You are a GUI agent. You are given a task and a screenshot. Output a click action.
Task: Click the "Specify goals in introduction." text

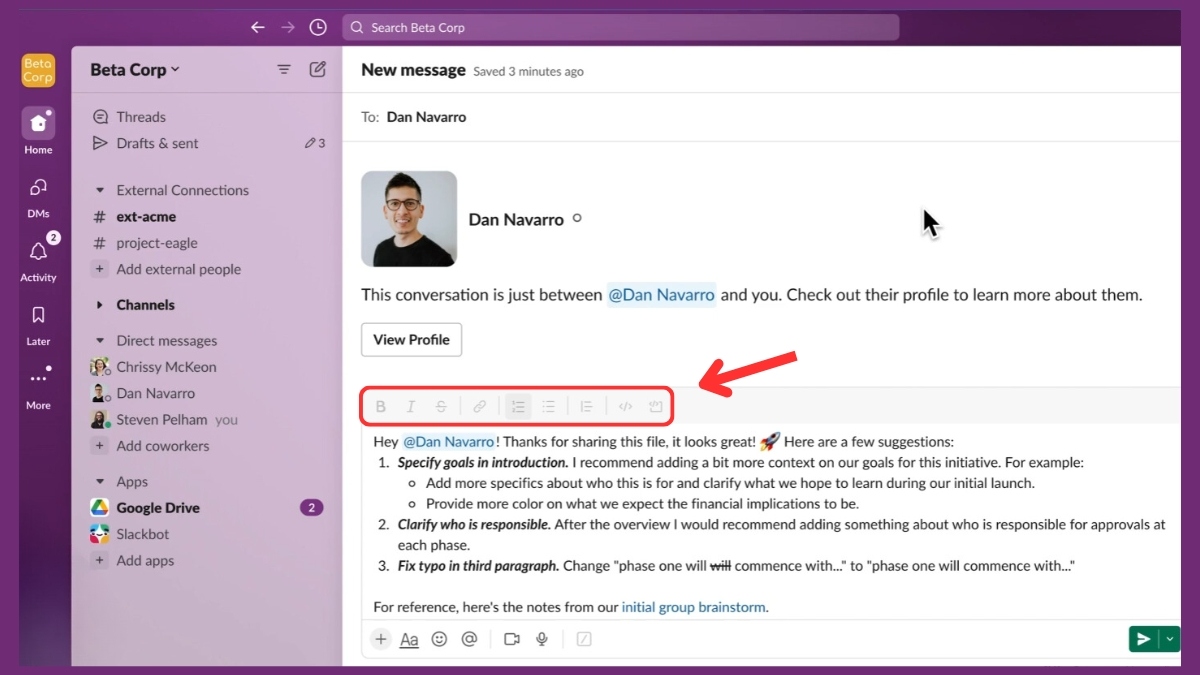click(483, 463)
